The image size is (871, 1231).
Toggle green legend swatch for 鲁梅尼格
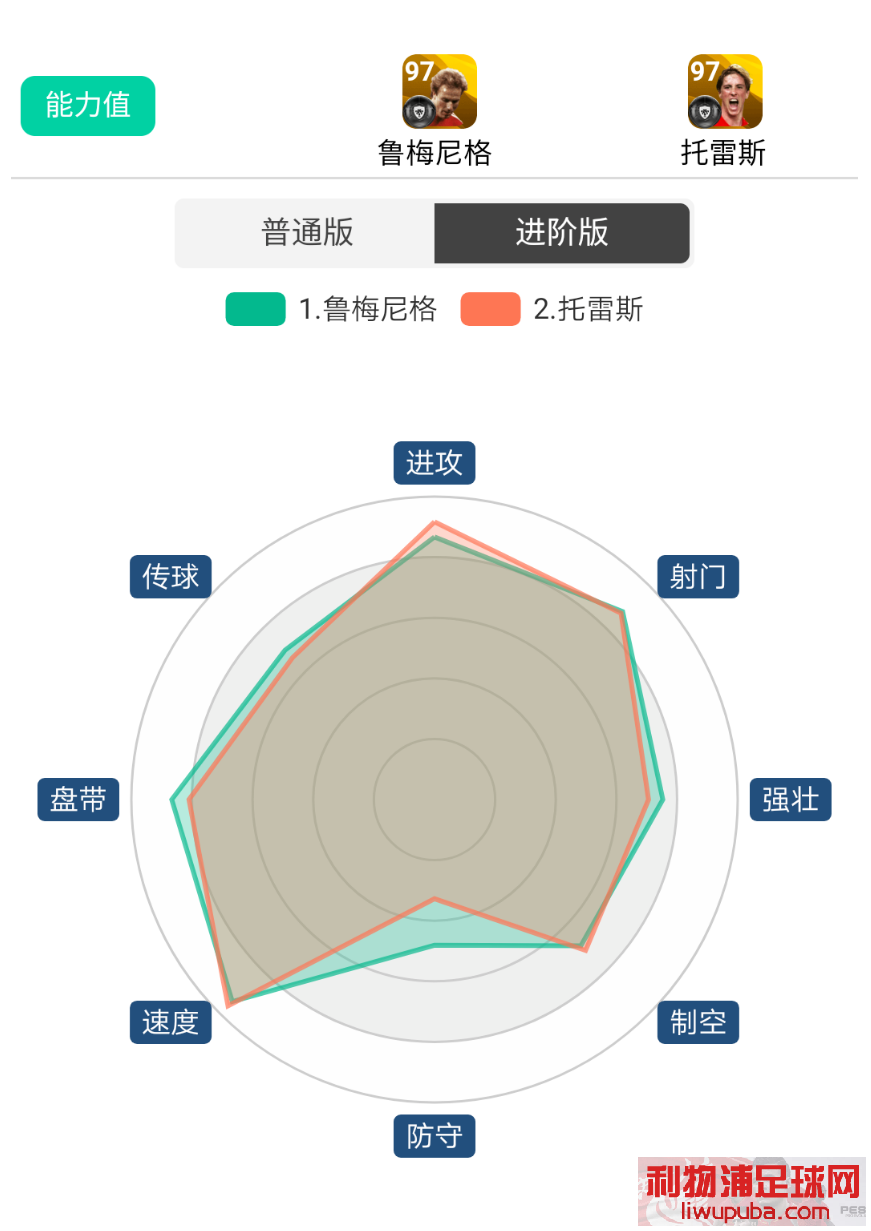pyautogui.click(x=255, y=310)
